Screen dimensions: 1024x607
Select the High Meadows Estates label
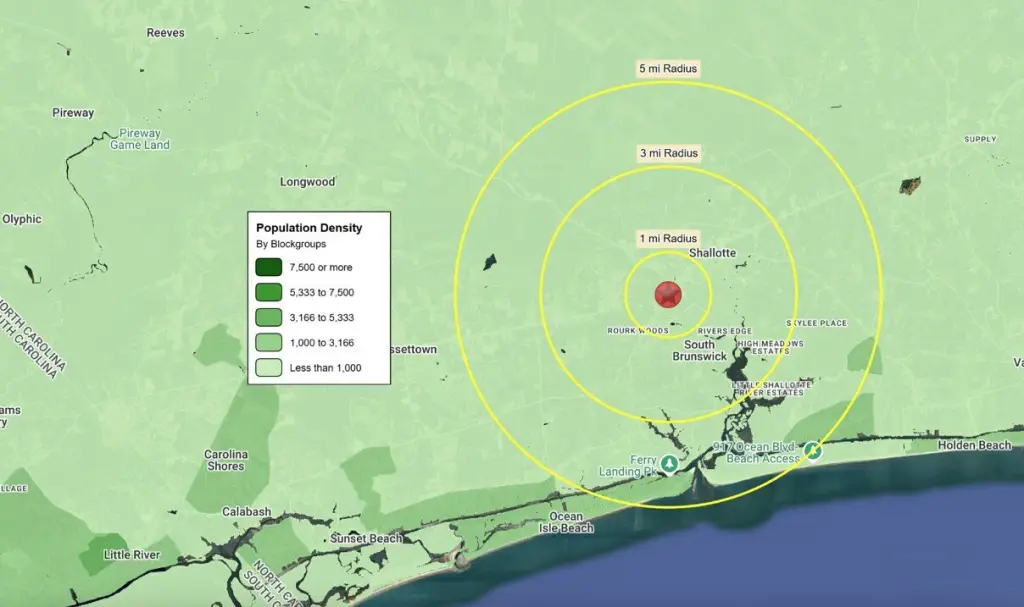(x=770, y=347)
